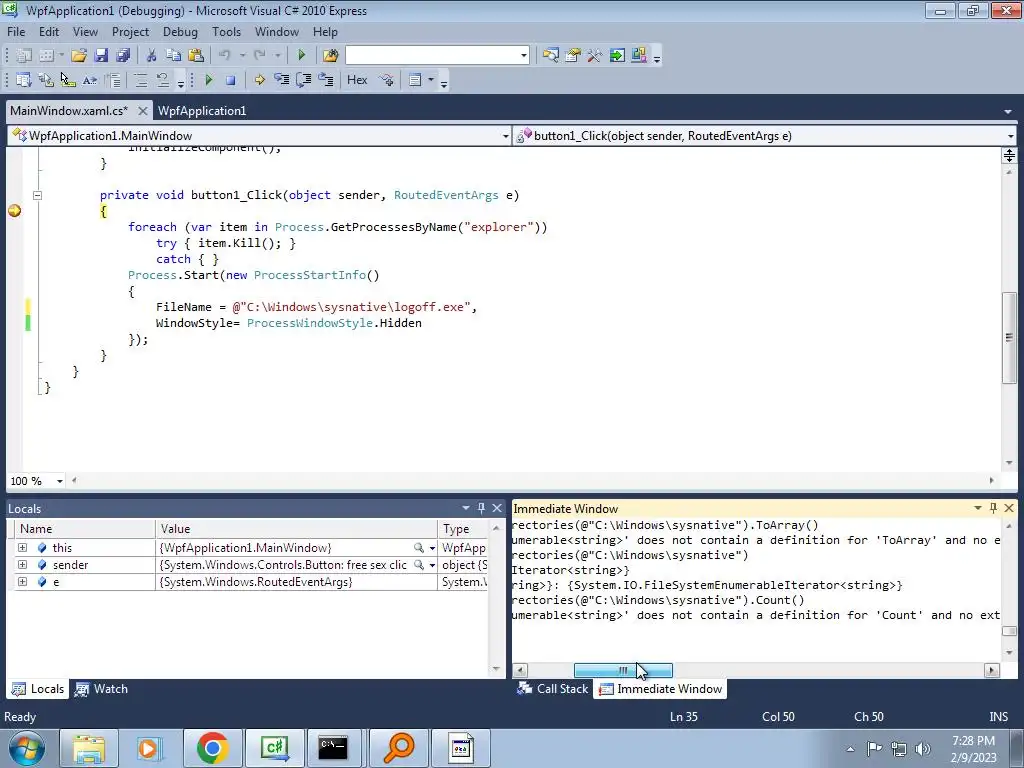Open the Undo history dropdown arrow
The image size is (1024, 768).
click(x=242, y=56)
